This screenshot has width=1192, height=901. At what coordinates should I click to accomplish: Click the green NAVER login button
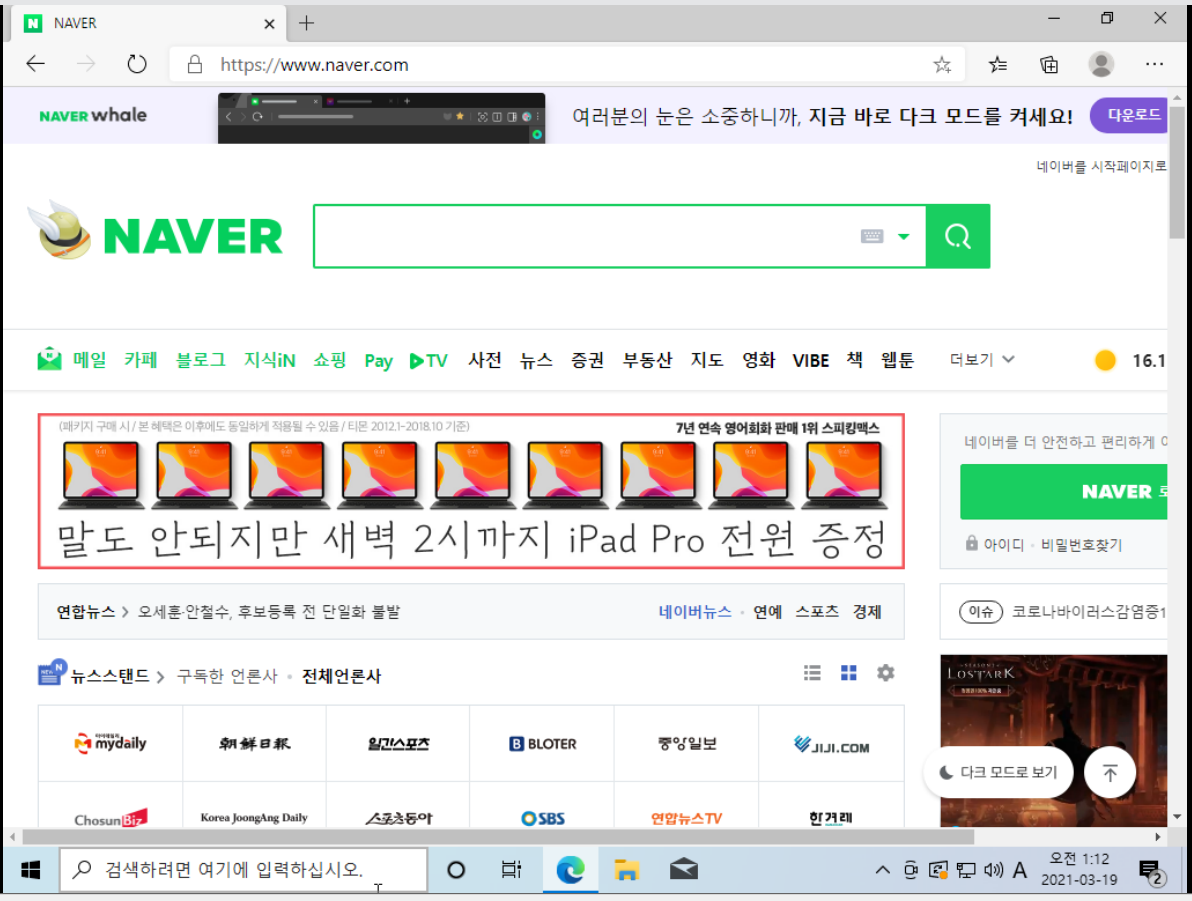tap(1064, 492)
